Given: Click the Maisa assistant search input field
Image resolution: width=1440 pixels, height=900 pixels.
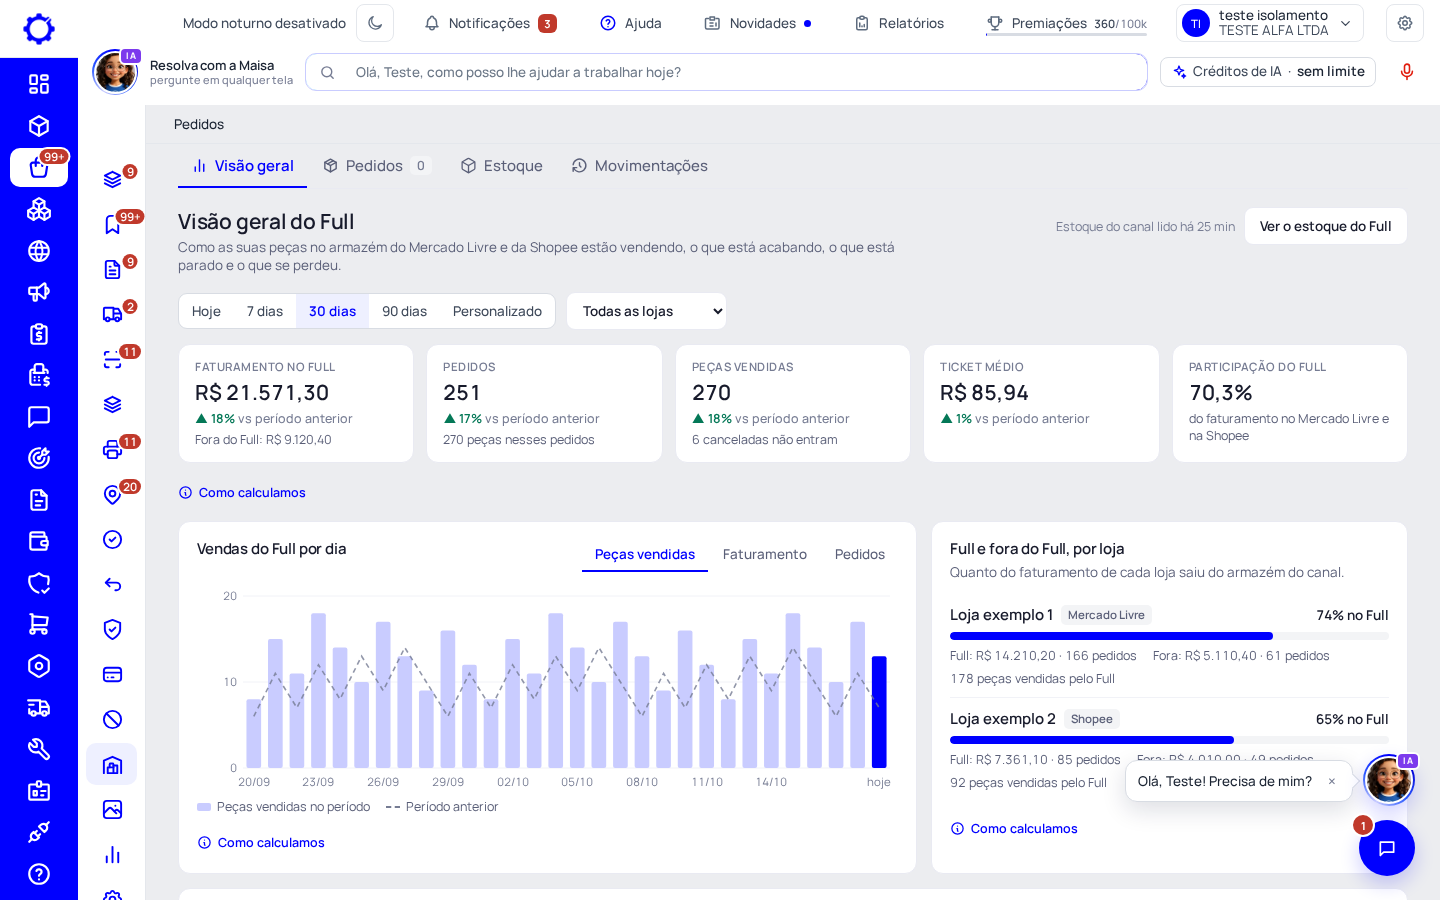Looking at the screenshot, I should tap(726, 72).
